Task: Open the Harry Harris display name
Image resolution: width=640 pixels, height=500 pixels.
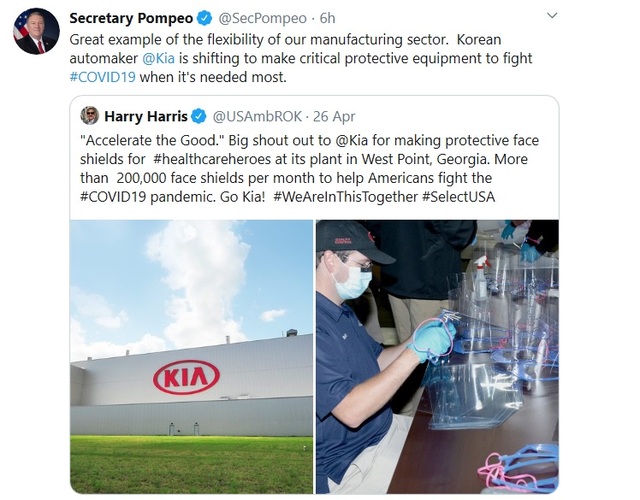Action: [x=146, y=116]
